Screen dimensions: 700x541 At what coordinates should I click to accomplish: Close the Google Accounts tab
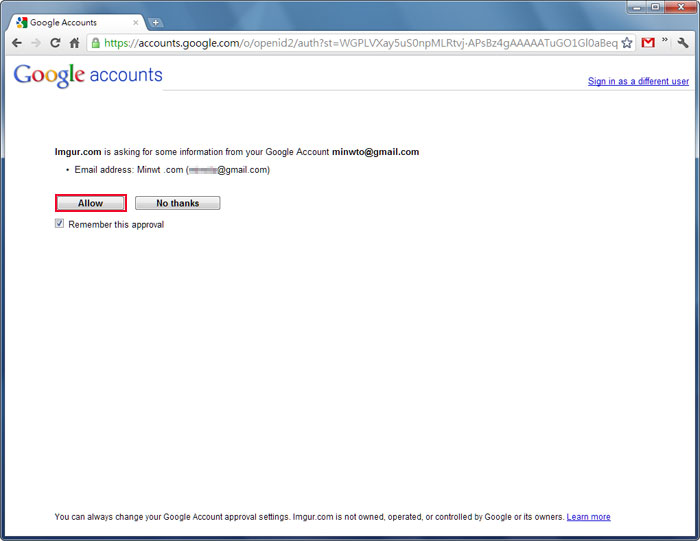pyautogui.click(x=136, y=22)
